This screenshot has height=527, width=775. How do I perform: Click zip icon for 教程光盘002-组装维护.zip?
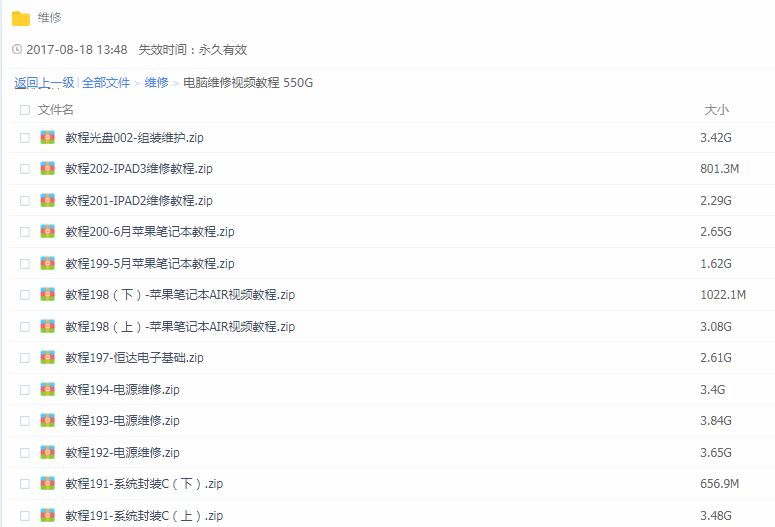coord(47,137)
